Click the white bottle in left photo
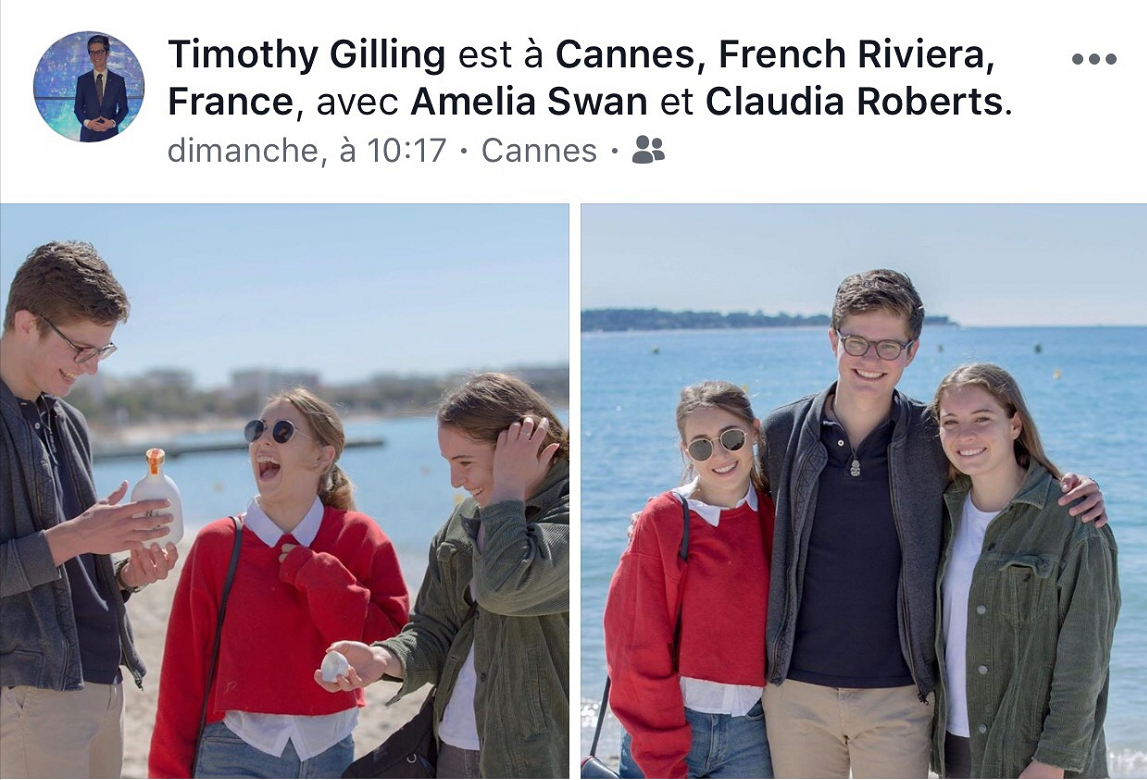Viewport: 1147px width, 780px height. [157, 497]
